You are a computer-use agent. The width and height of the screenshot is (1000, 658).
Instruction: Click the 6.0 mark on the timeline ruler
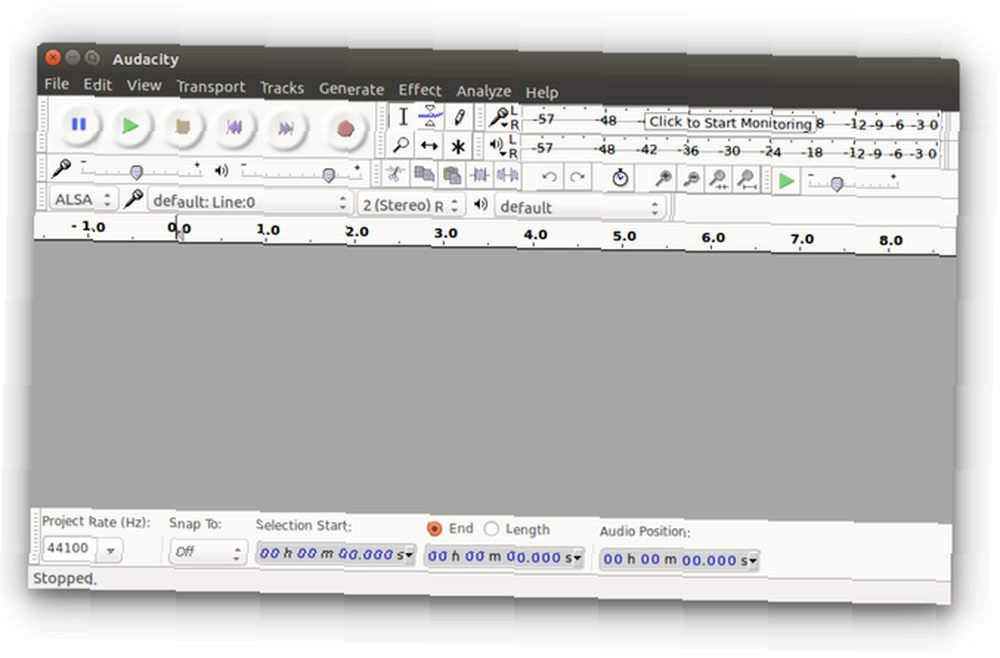coord(713,238)
